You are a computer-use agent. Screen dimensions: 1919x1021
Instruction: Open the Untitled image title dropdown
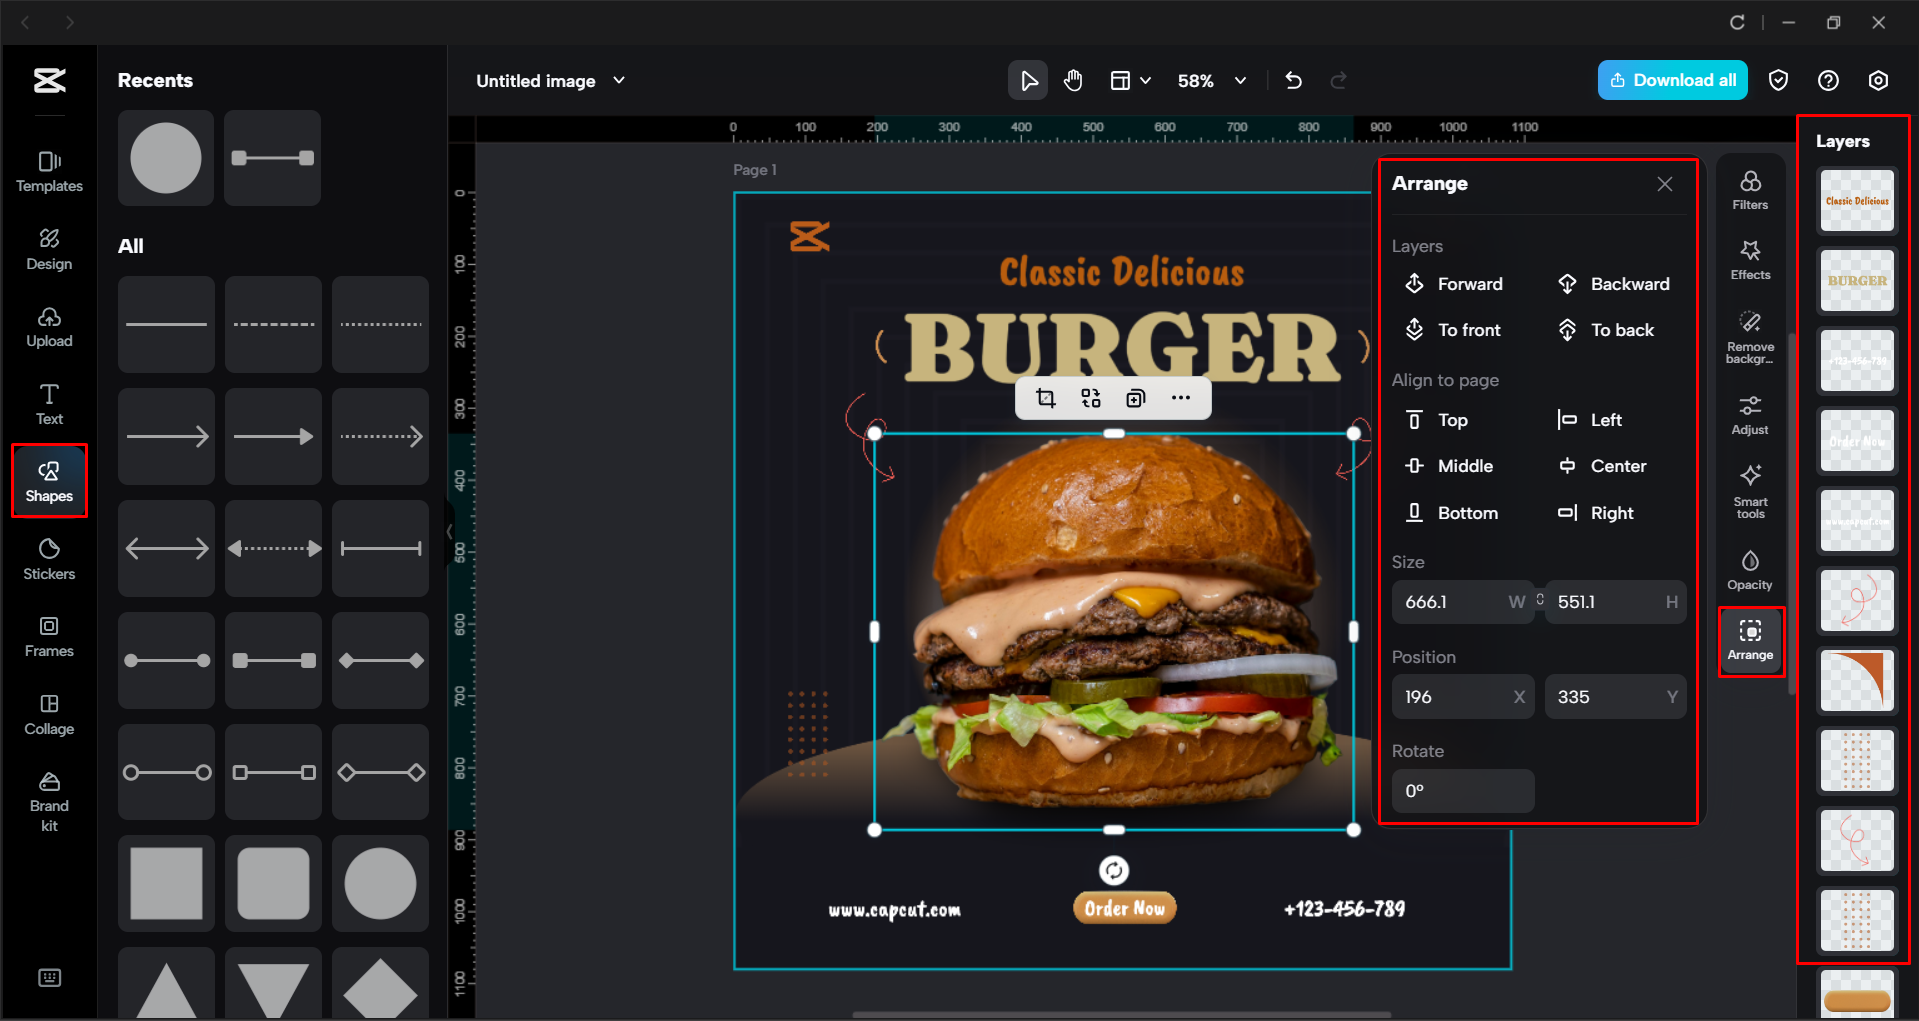tap(619, 80)
